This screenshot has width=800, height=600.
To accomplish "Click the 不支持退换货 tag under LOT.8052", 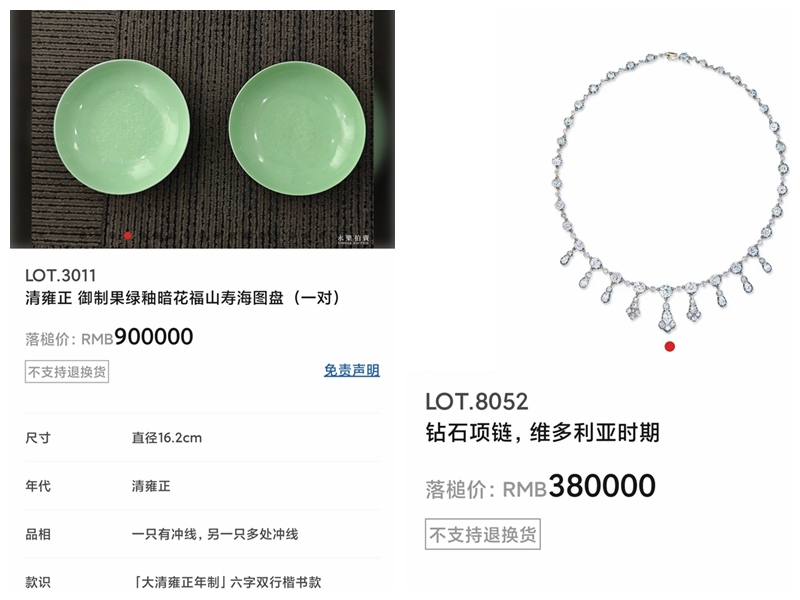I will pos(483,534).
